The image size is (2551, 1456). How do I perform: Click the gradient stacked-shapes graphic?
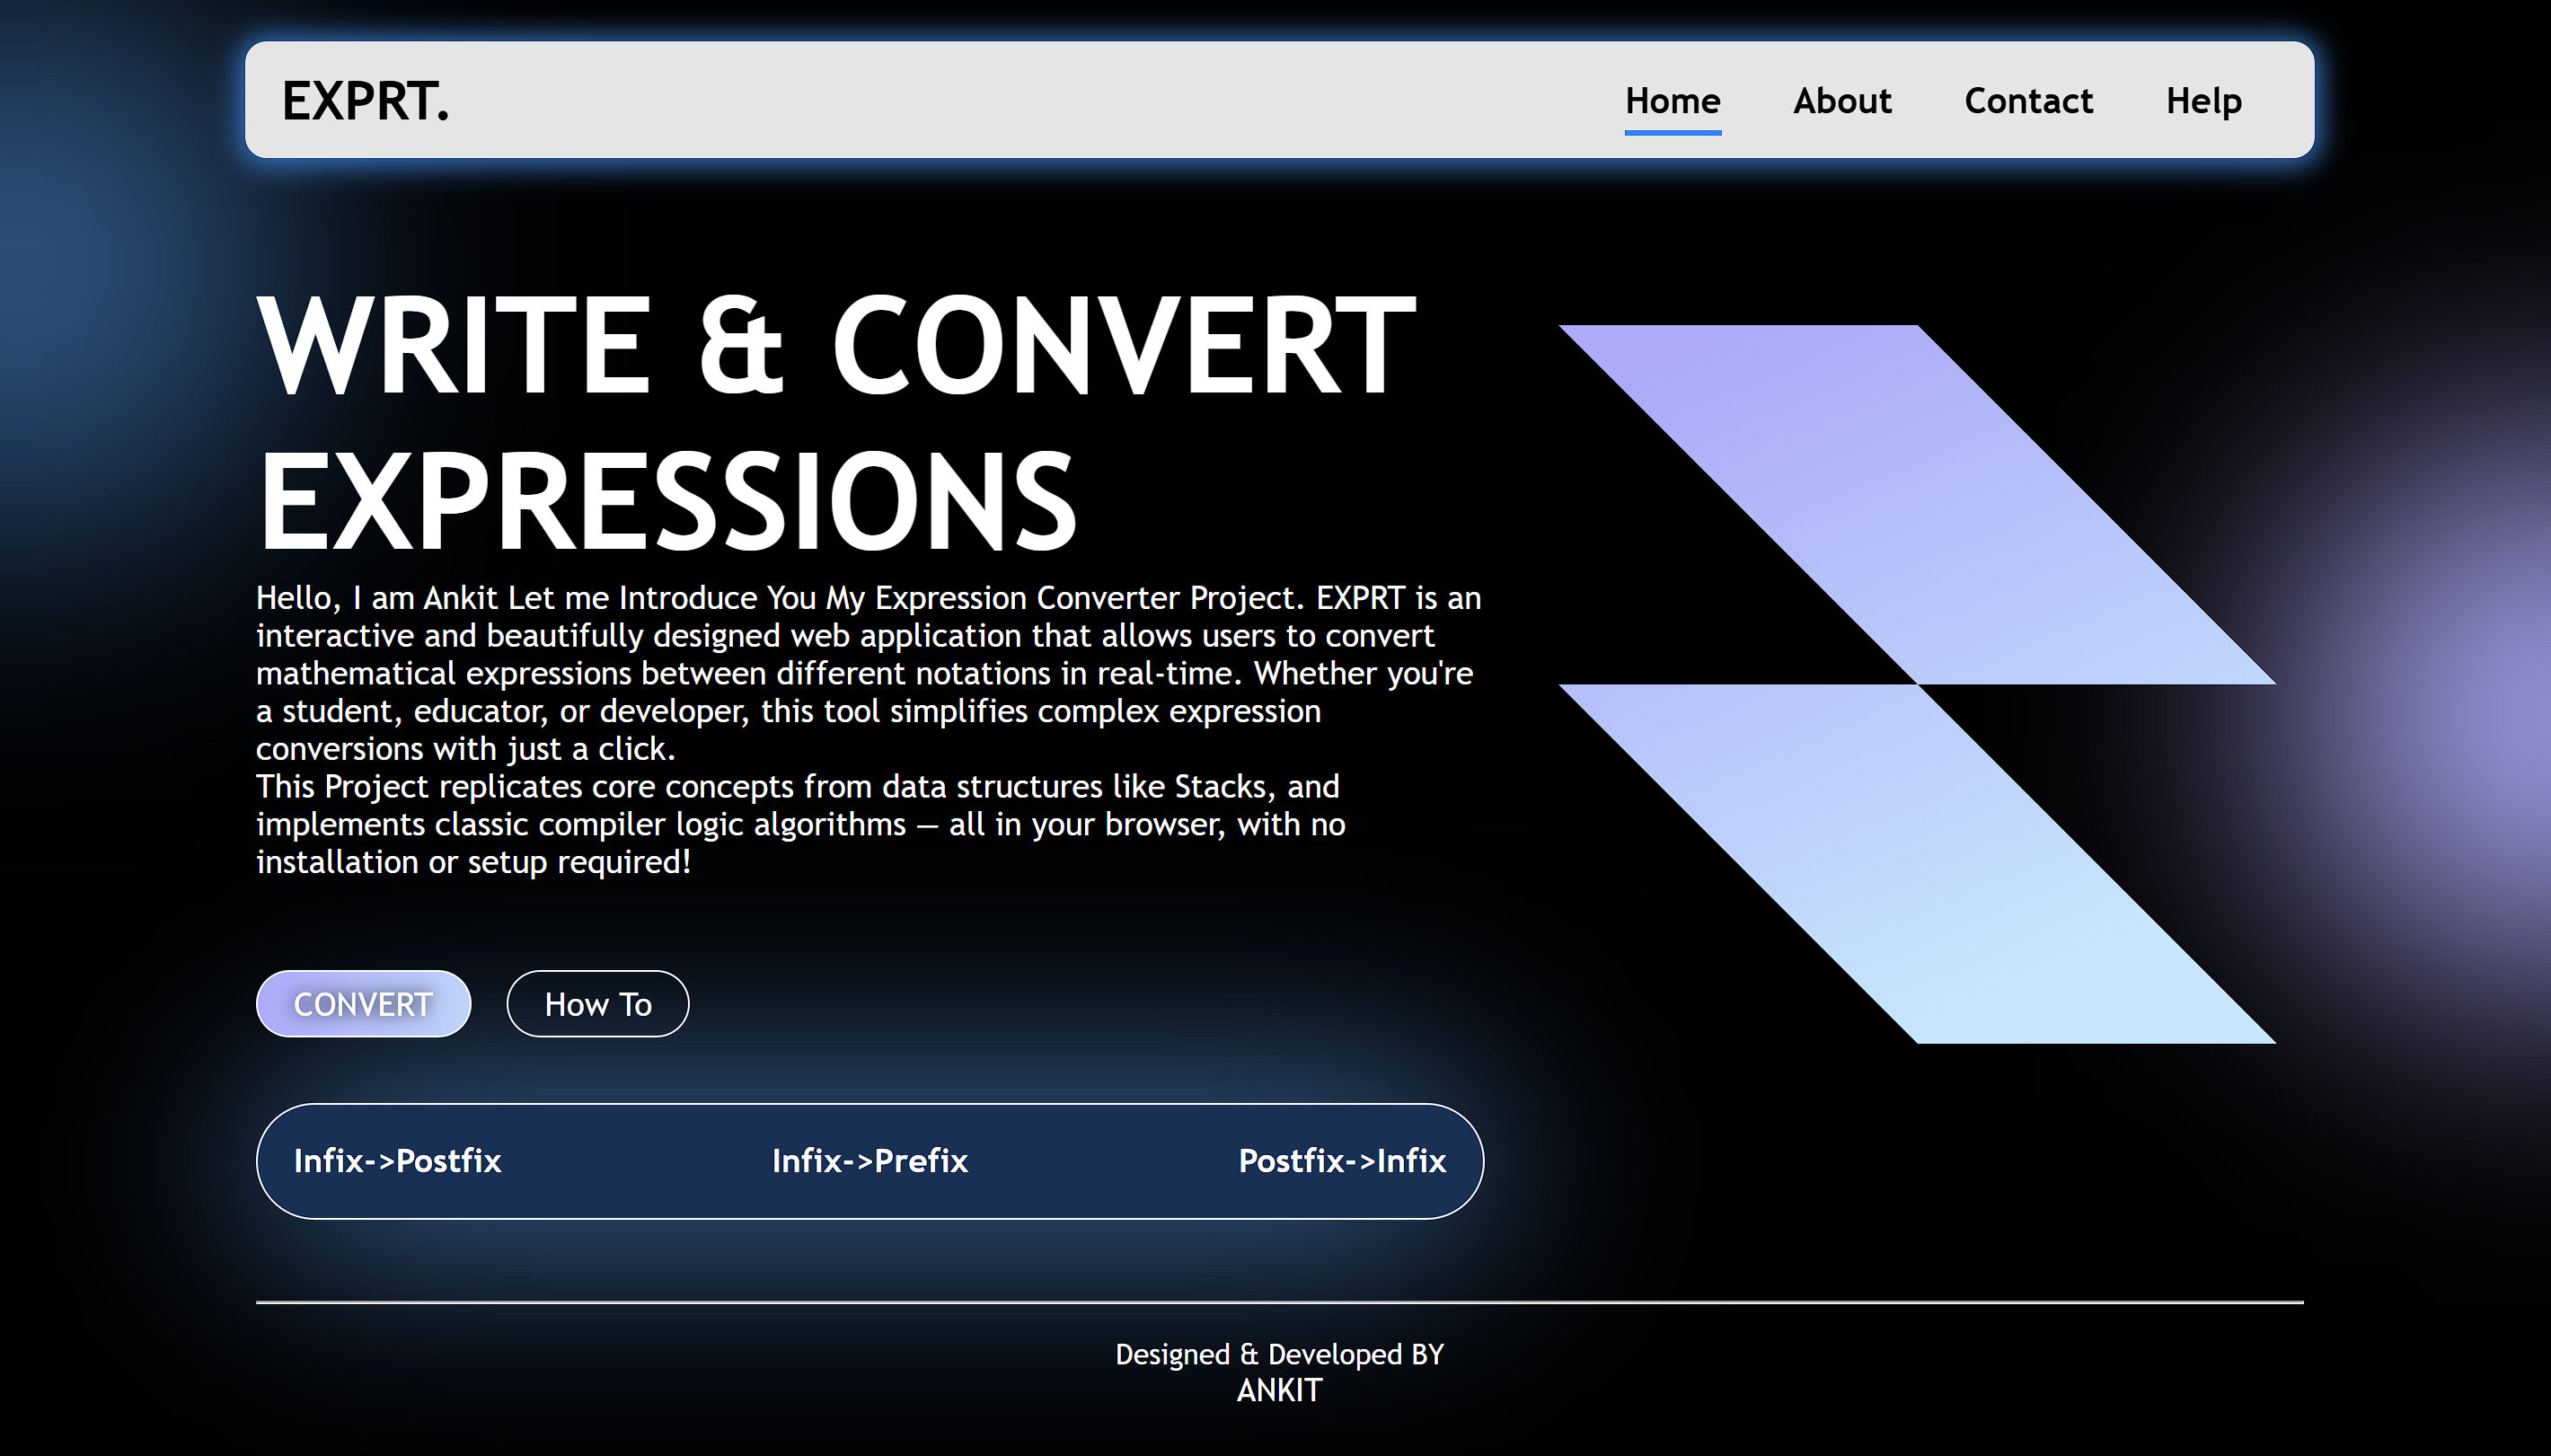pyautogui.click(x=1917, y=684)
